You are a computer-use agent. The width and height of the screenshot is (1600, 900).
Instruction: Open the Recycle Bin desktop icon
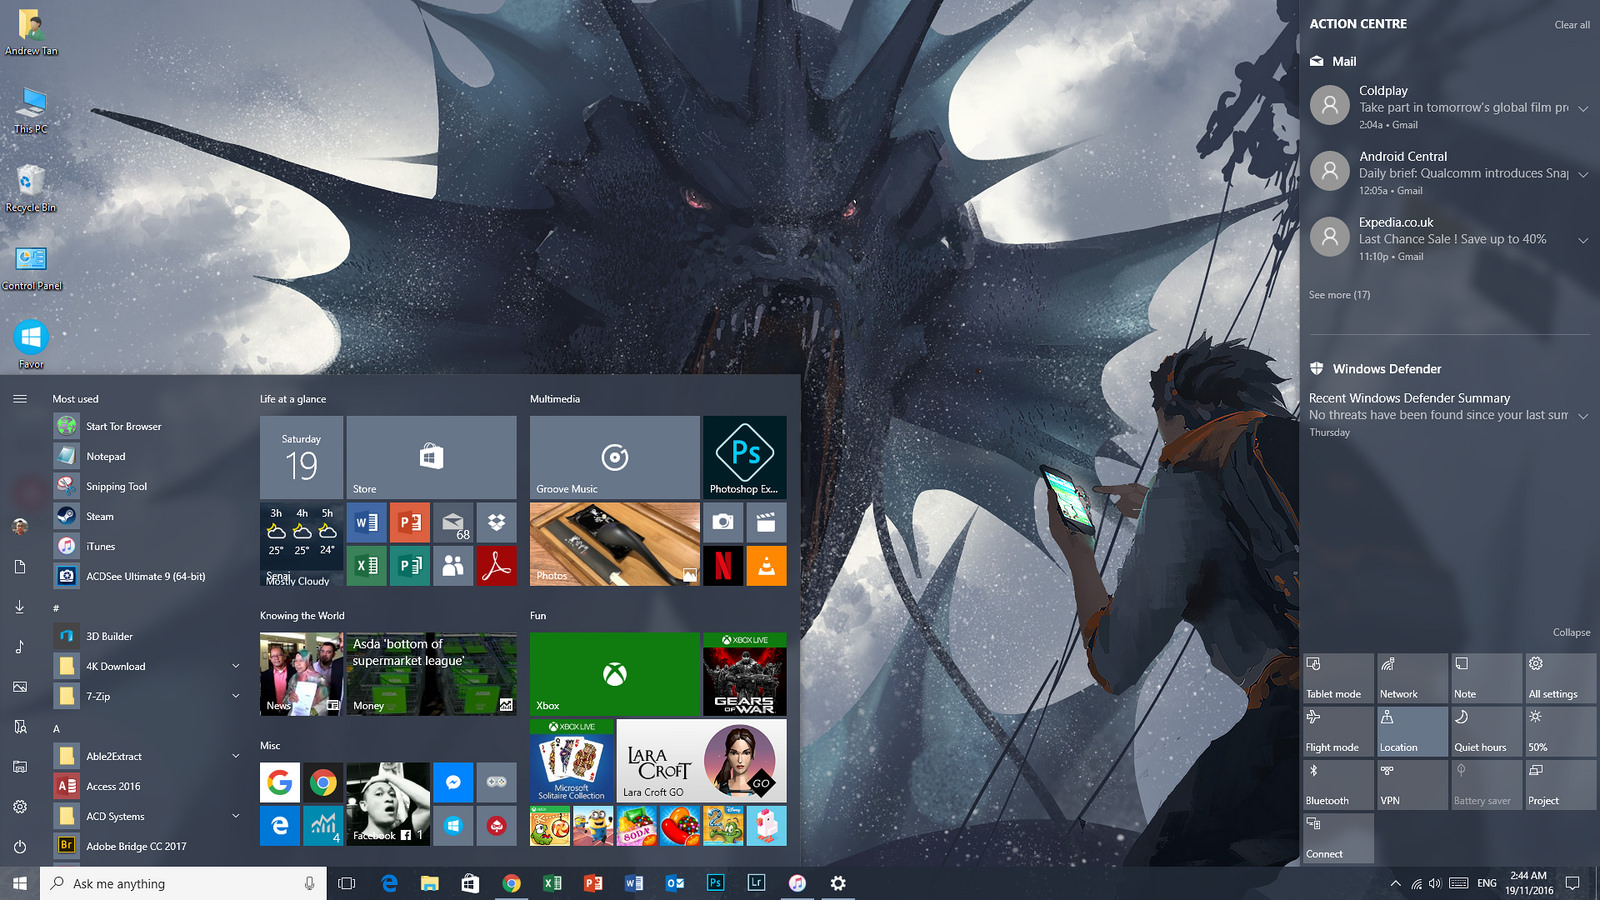point(31,189)
